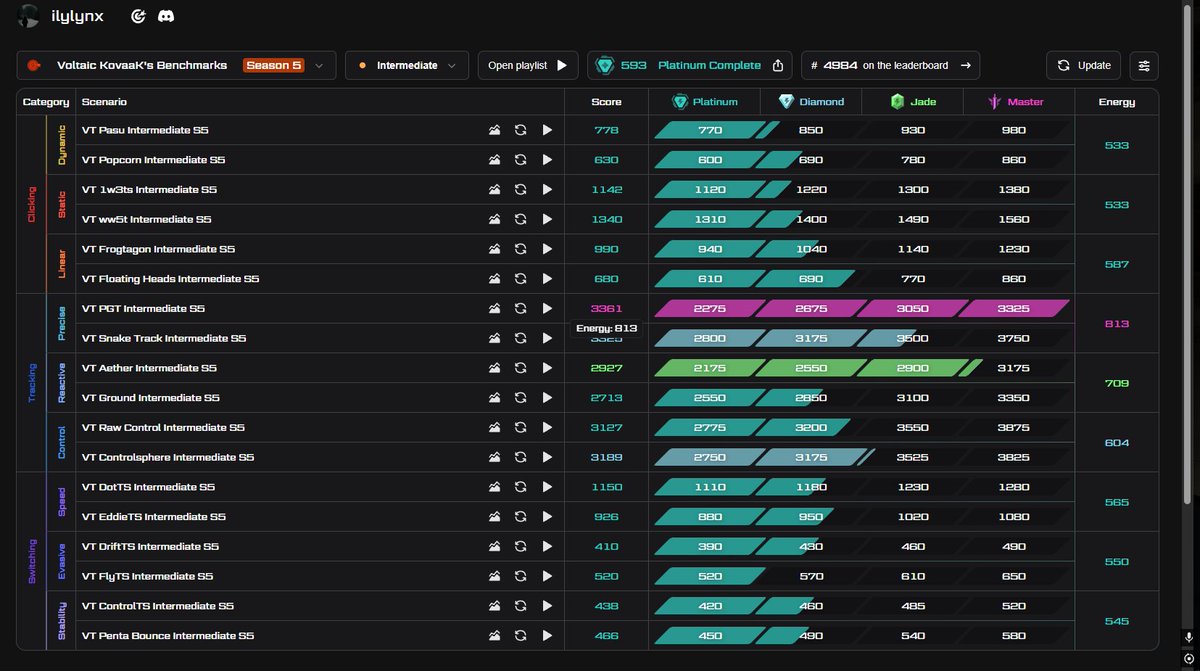Click the Score column header
1200x671 pixels.
pos(606,102)
